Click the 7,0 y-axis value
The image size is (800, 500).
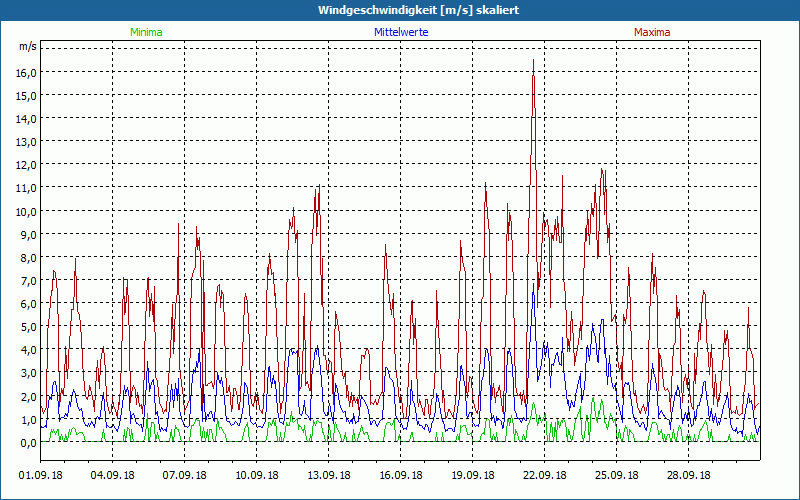(29, 281)
